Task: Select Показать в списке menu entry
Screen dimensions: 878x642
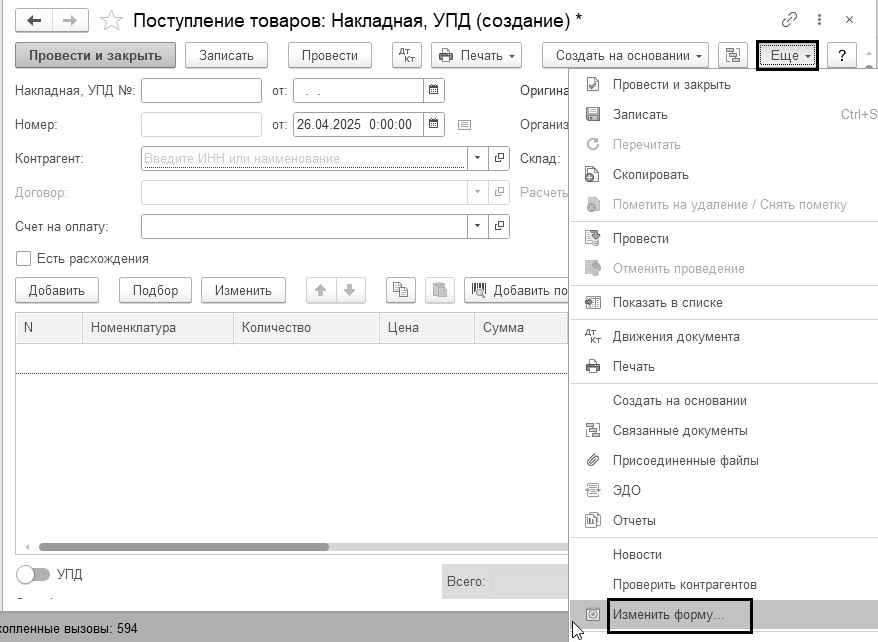Action: [723, 303]
